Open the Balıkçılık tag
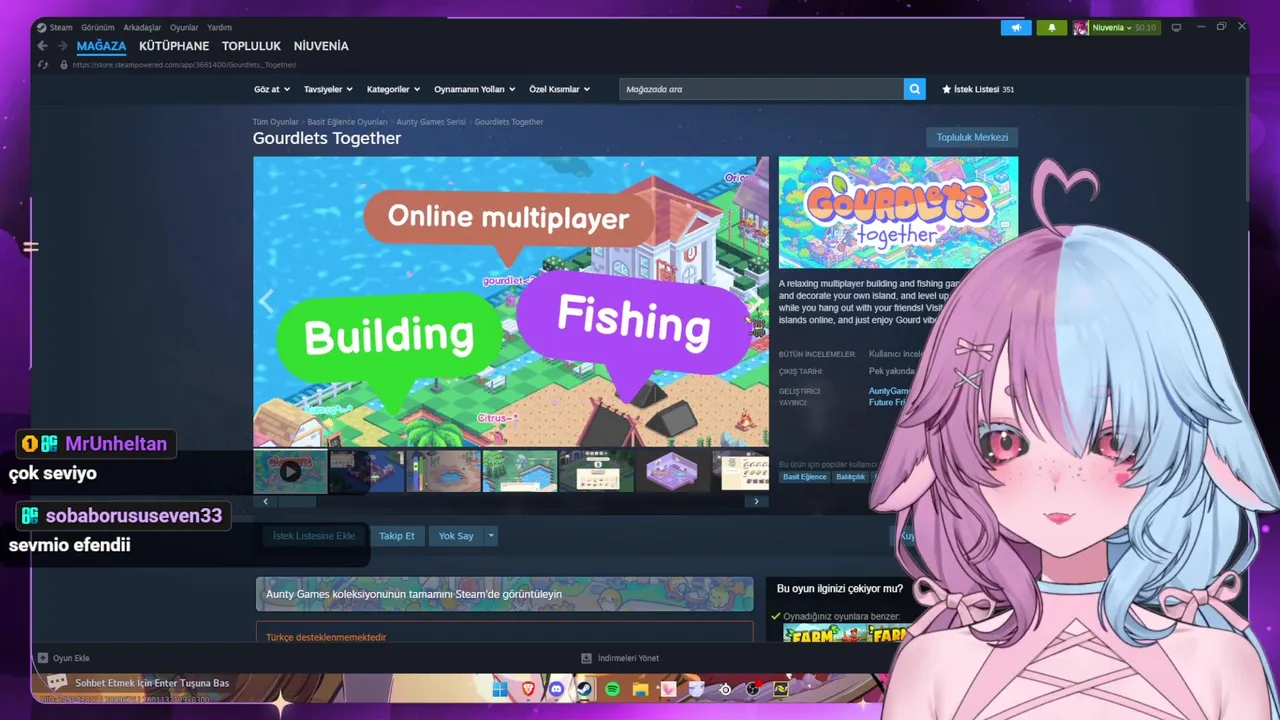The width and height of the screenshot is (1280, 720). [x=851, y=477]
